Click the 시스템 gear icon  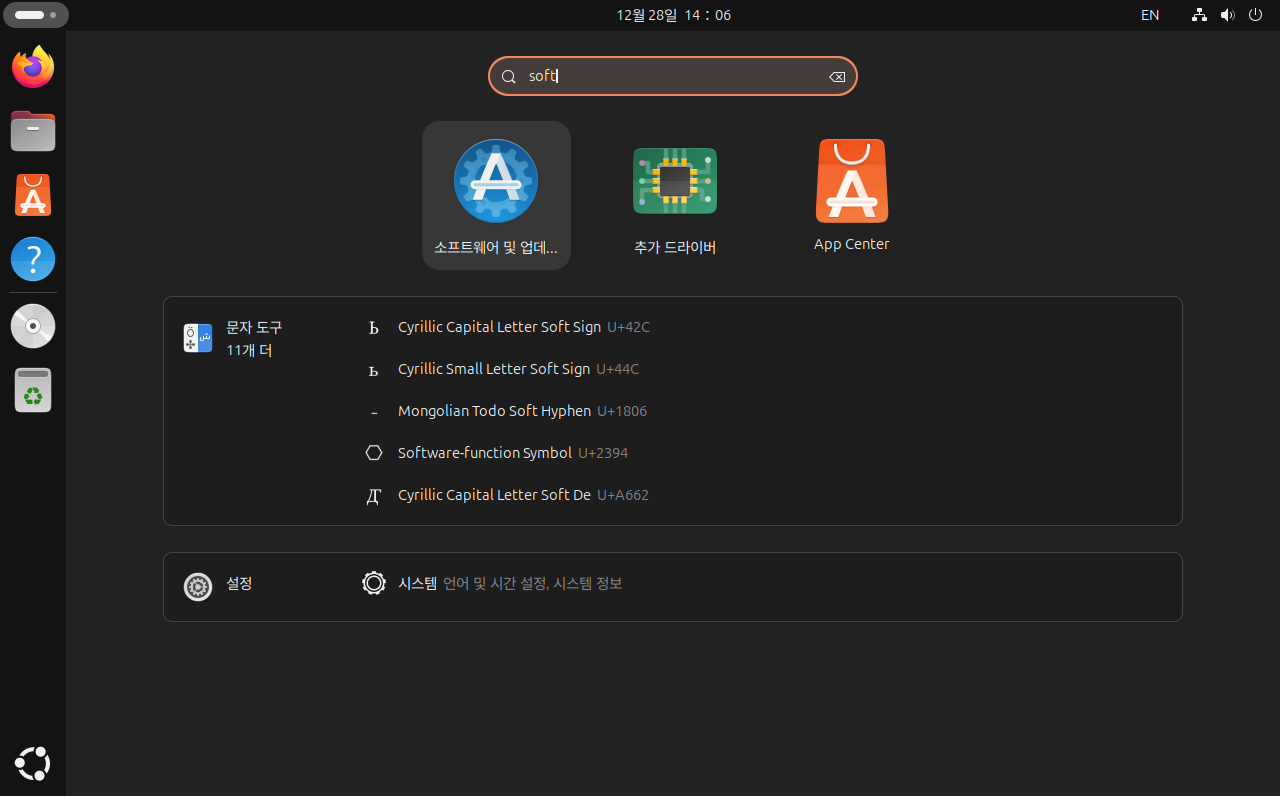374,583
